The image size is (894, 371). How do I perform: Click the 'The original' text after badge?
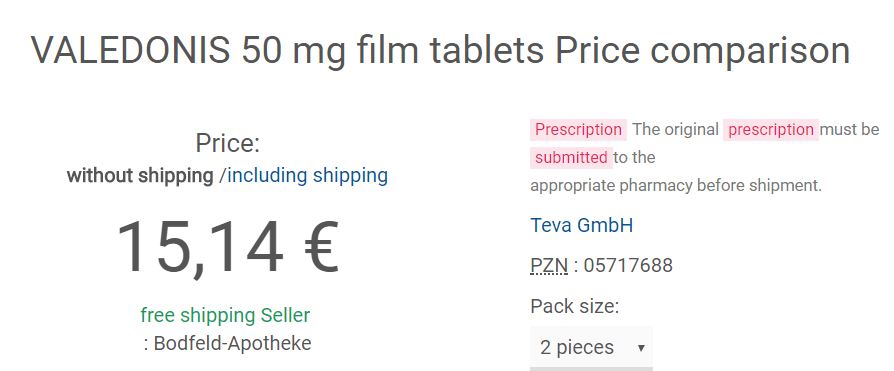pos(675,130)
